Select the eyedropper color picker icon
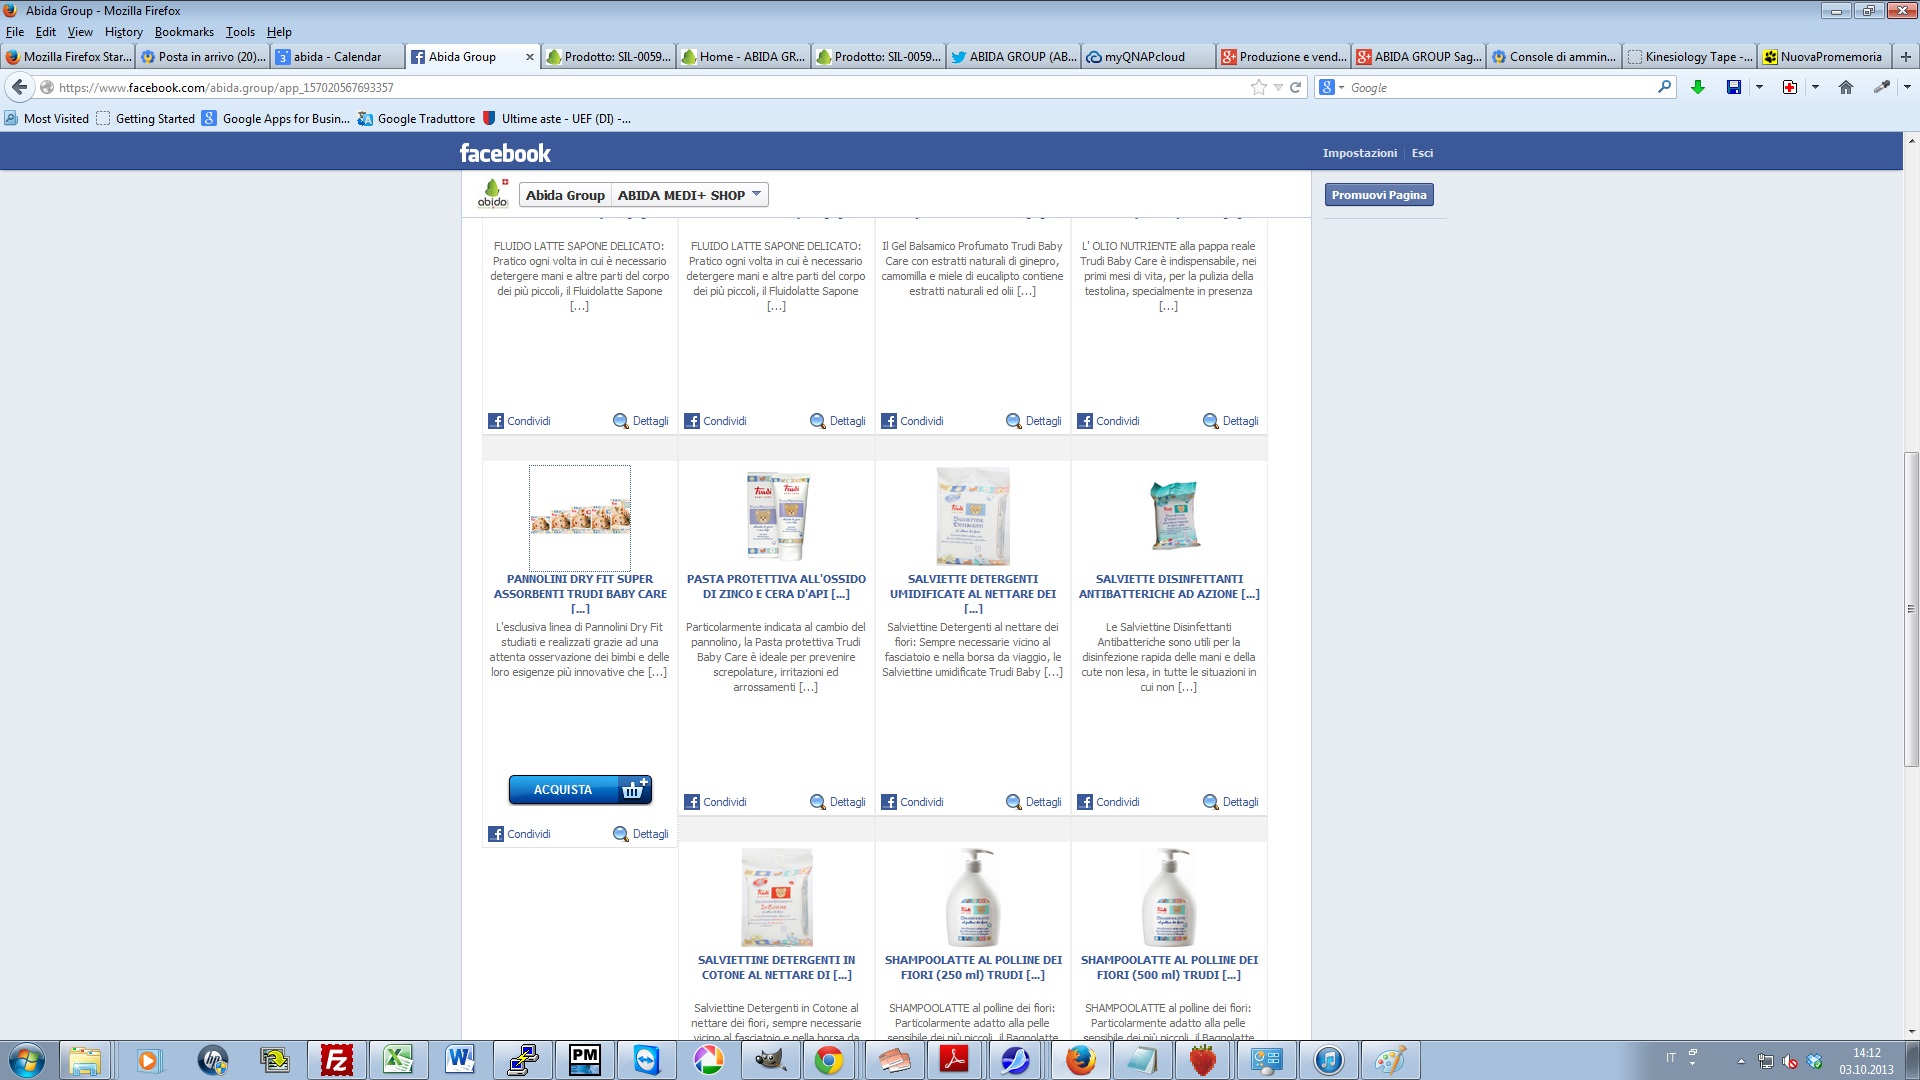The width and height of the screenshot is (1920, 1080). click(1881, 87)
